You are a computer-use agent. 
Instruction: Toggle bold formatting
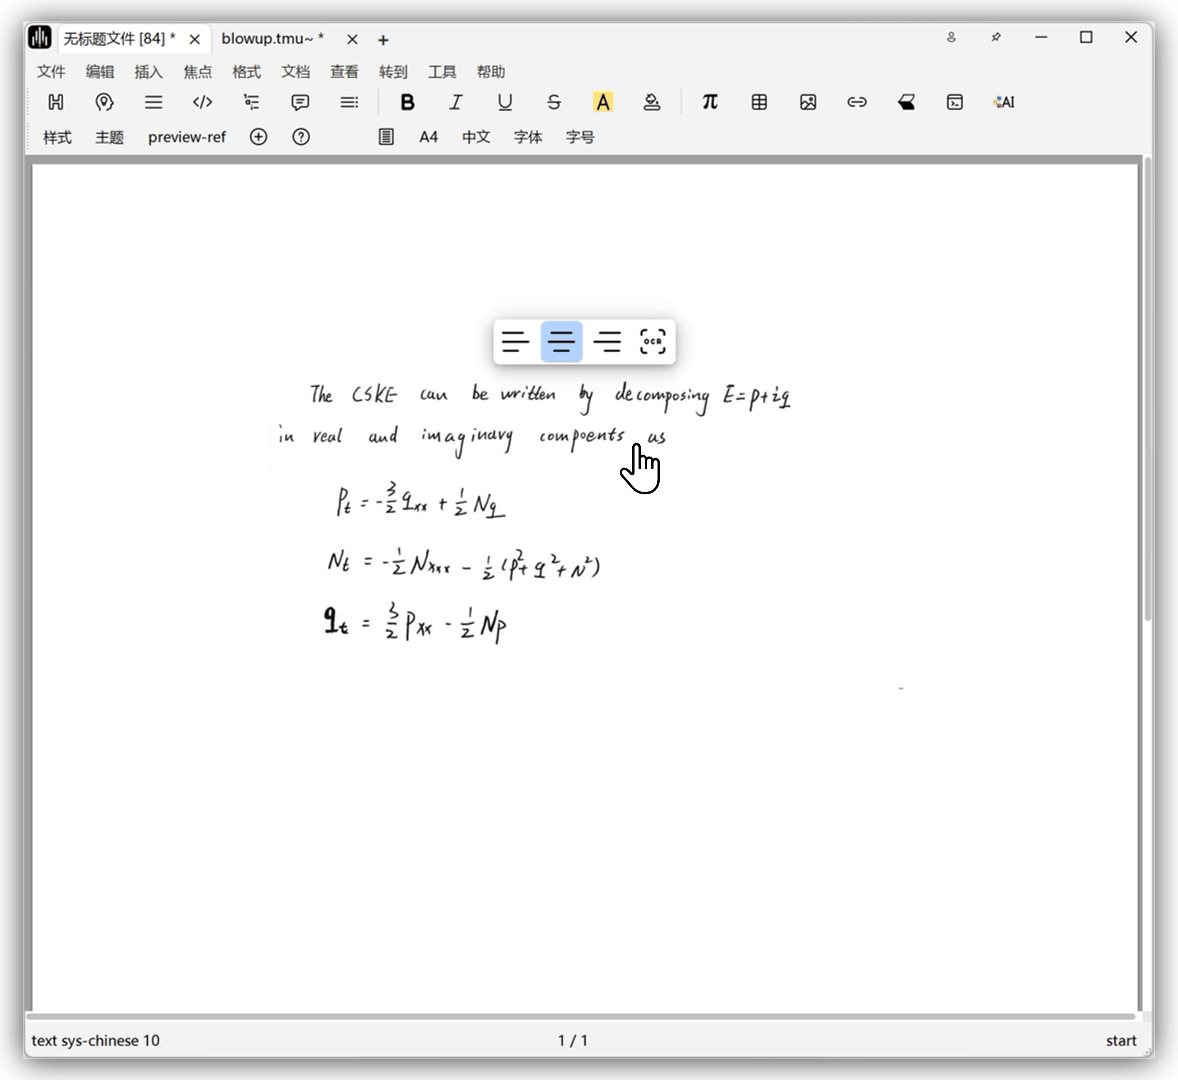[x=407, y=102]
